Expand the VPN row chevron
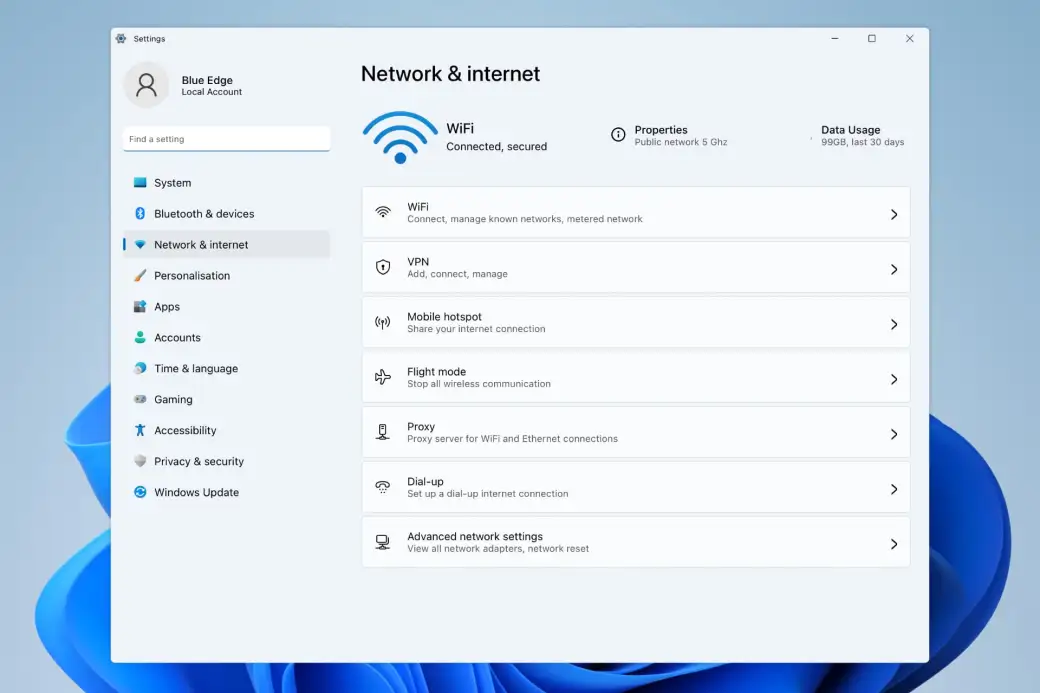This screenshot has width=1040, height=693. click(894, 269)
